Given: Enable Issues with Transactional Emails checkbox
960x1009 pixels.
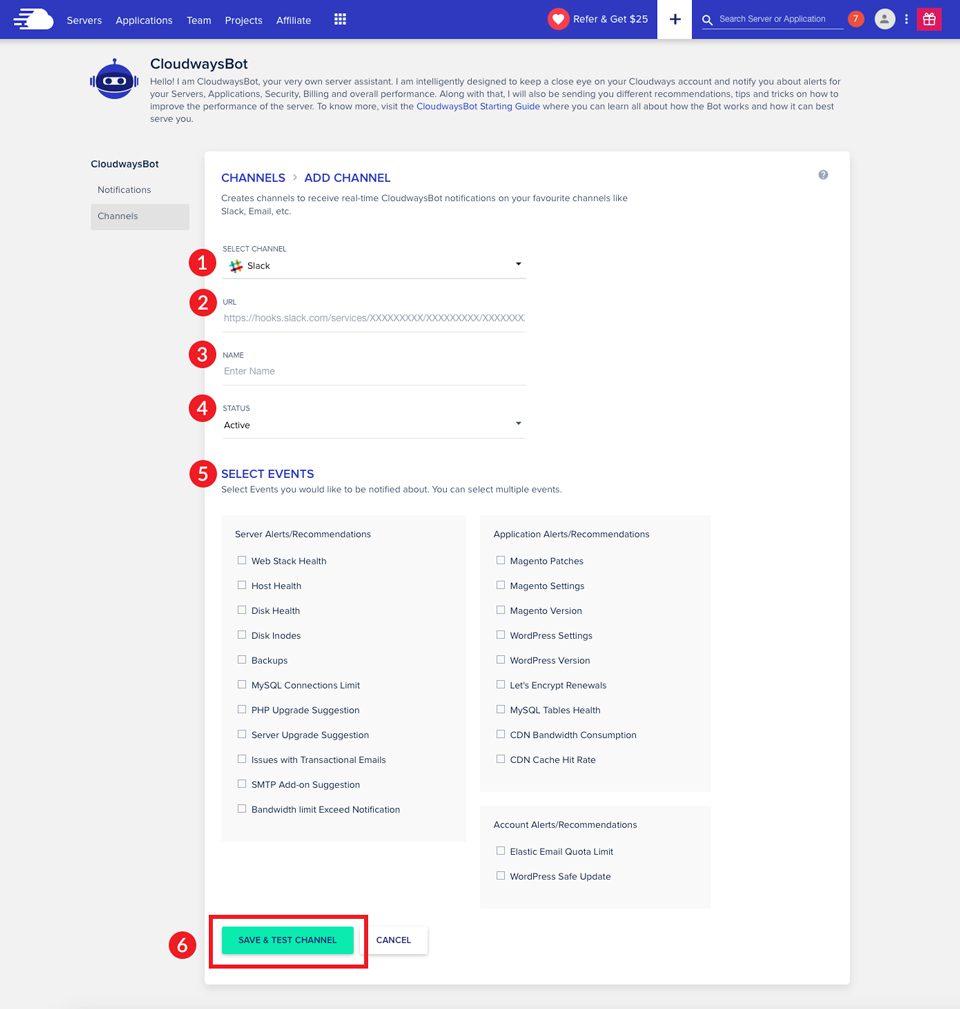Looking at the screenshot, I should coord(242,759).
